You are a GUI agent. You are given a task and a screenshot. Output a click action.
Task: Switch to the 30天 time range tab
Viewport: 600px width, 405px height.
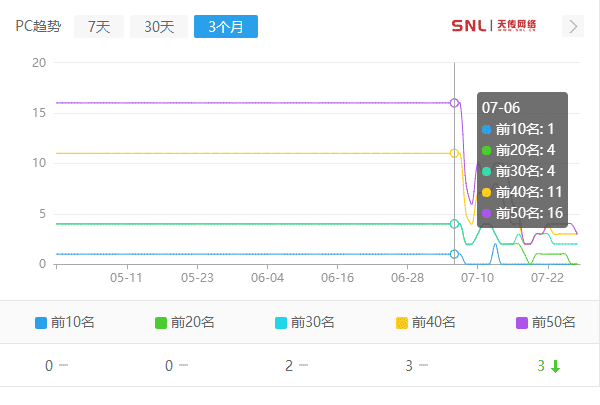(159, 27)
